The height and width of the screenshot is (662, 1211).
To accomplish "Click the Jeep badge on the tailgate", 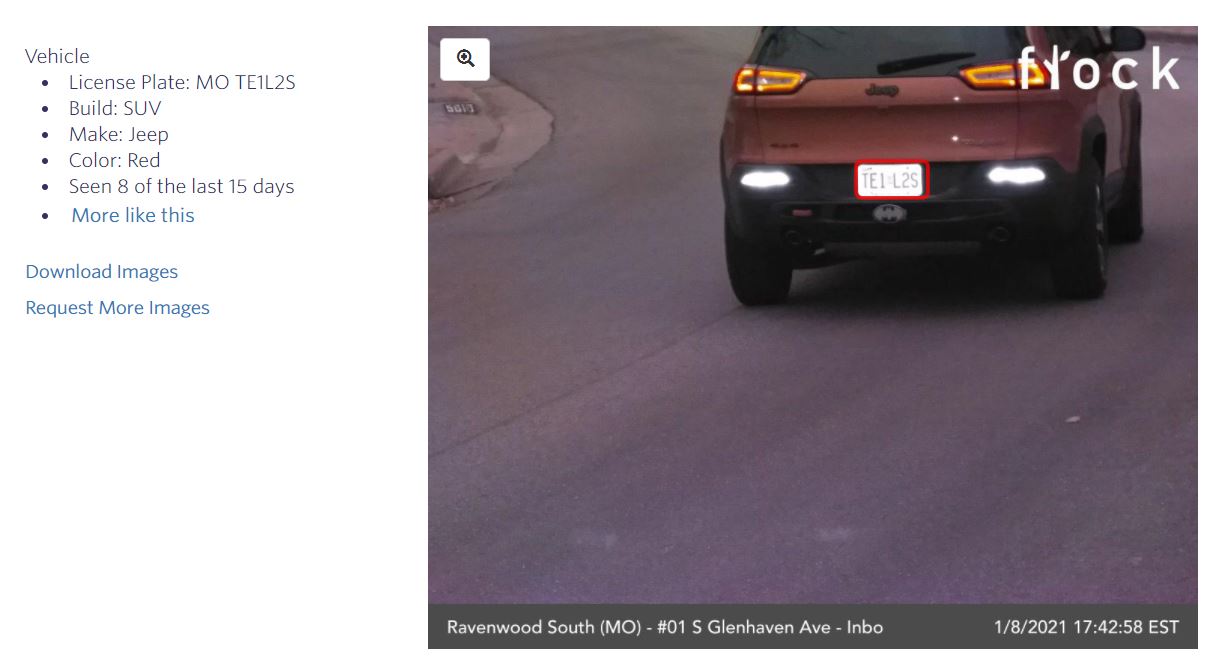I will tap(881, 90).
